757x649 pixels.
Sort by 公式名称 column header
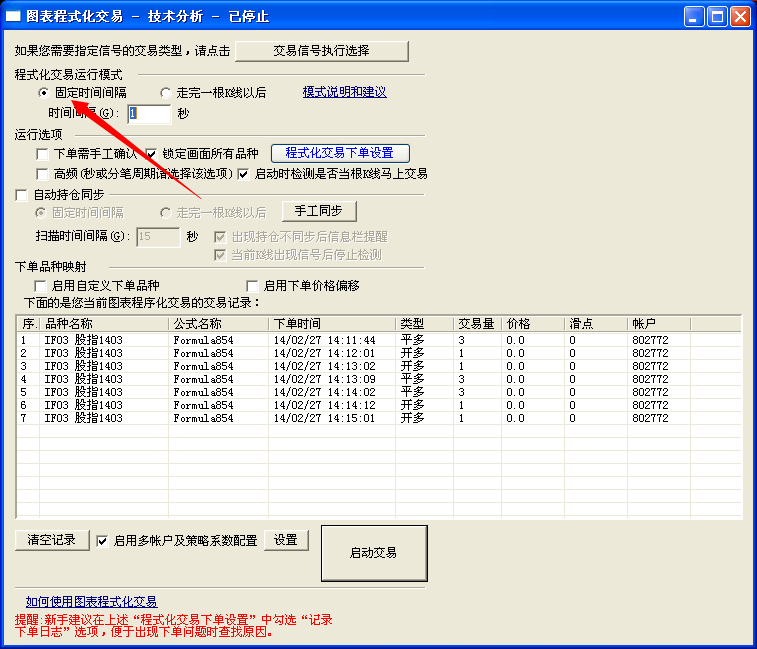(219, 324)
